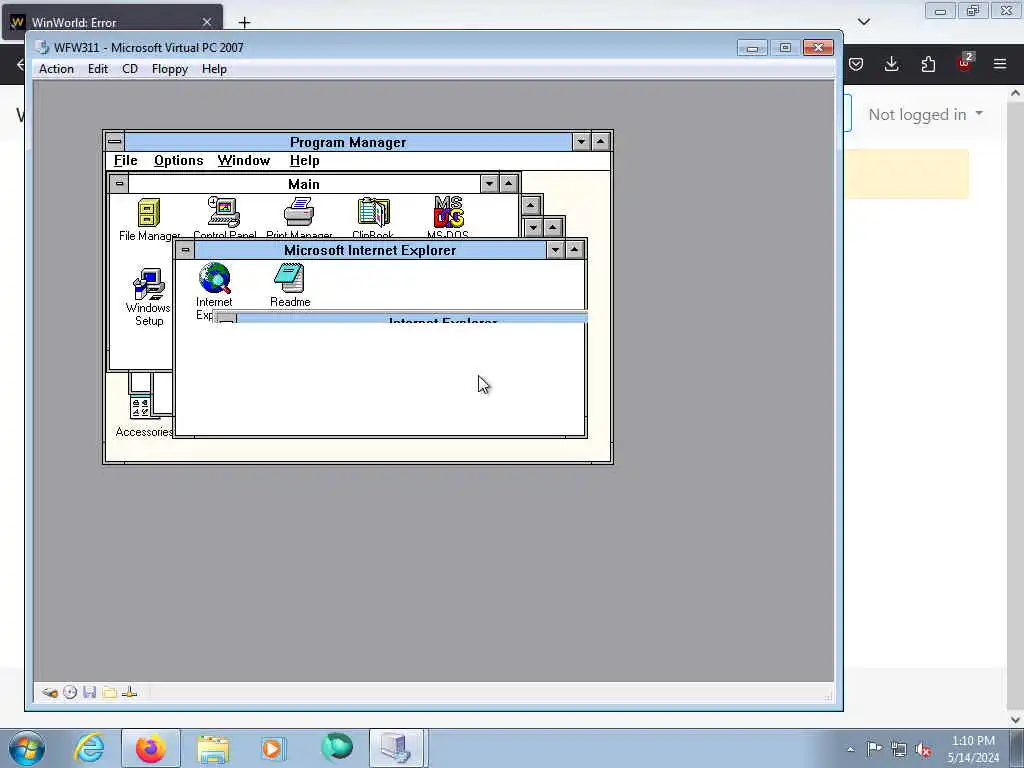Open Firefox hamburger application menu
This screenshot has width=1024, height=768.
click(1000, 64)
